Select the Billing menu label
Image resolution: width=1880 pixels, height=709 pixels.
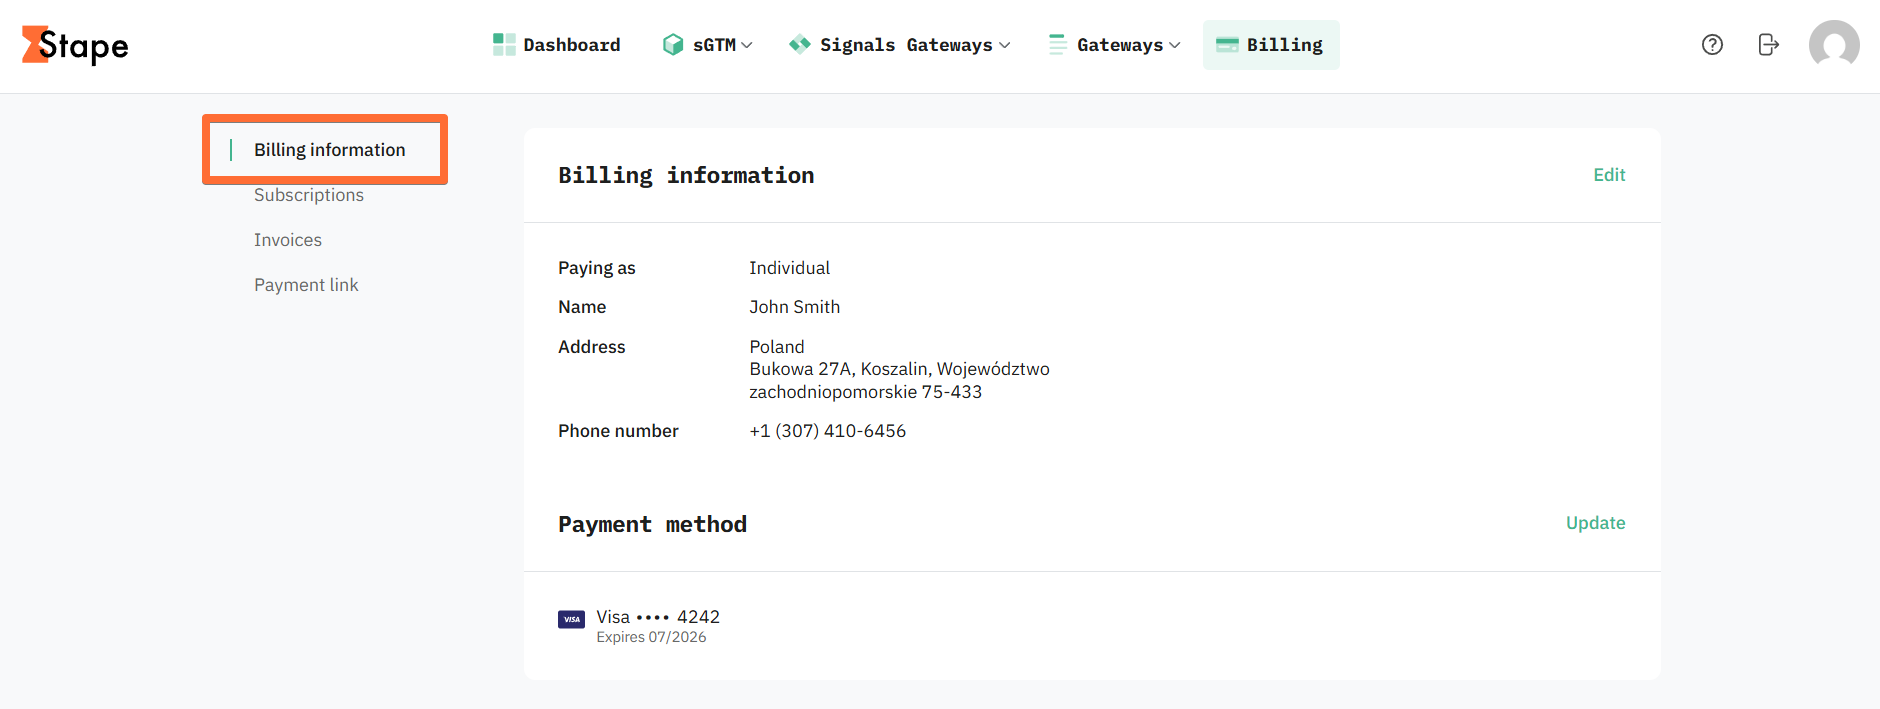point(1284,45)
